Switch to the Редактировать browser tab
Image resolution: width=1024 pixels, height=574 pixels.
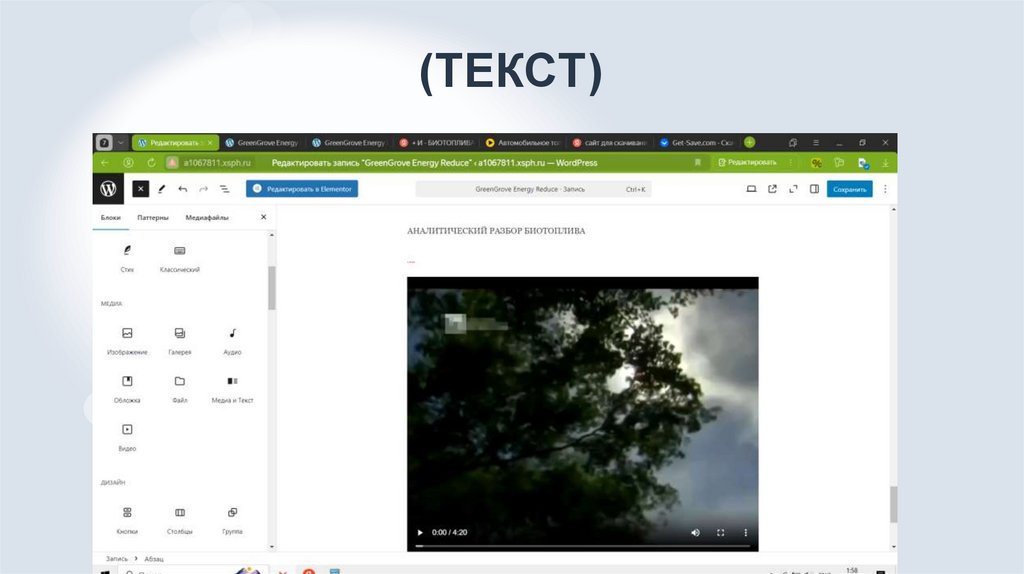175,142
